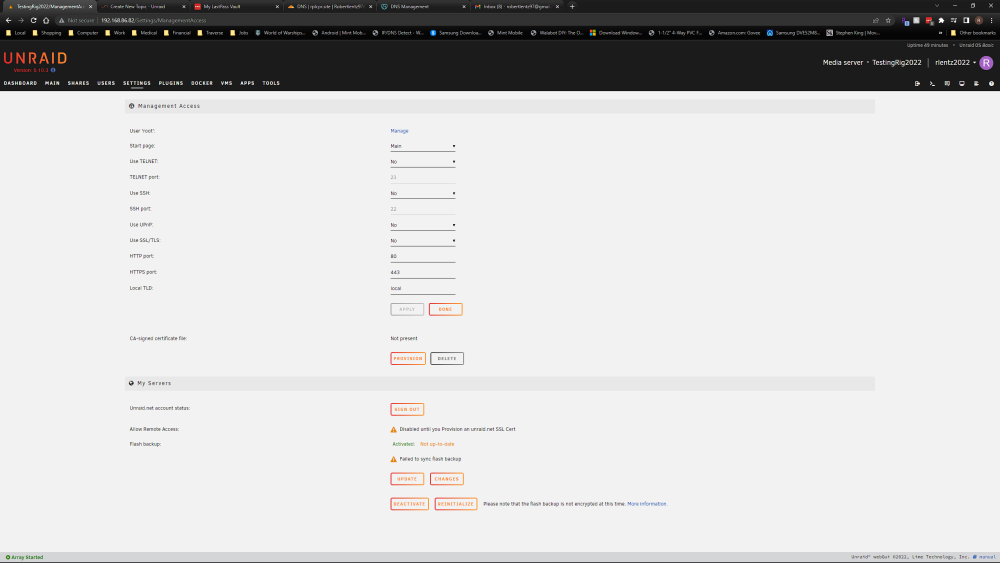Switch to Create New Topic browser tab
Screen dimensions: 1000x563
click(x=143, y=6)
